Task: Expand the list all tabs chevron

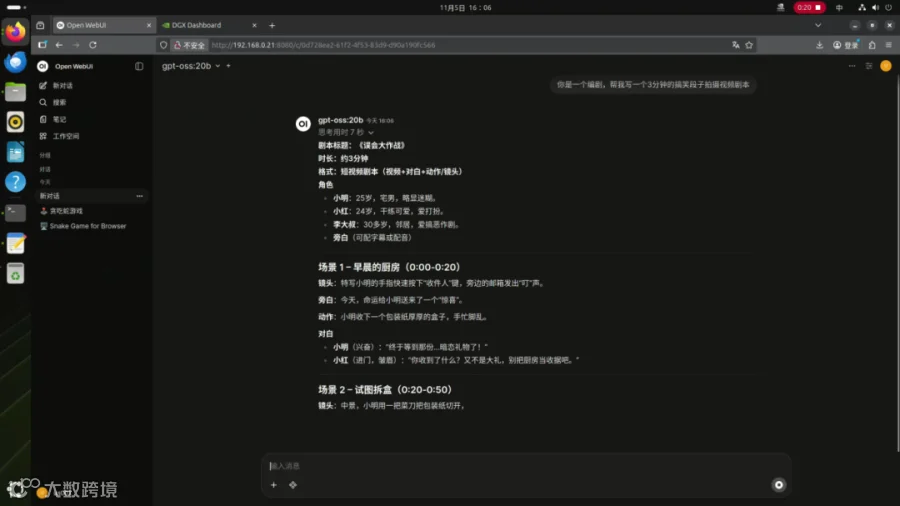Action: 818,25
